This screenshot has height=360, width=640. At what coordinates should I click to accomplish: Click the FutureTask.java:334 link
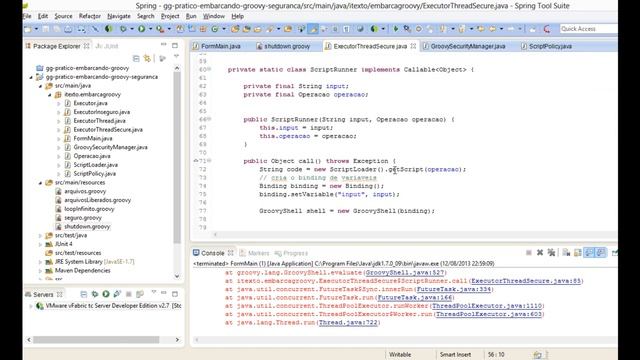453,289
